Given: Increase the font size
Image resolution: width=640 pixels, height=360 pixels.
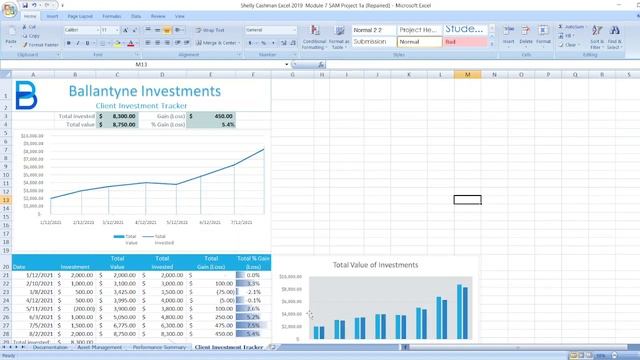Looking at the screenshot, I should tap(126, 30).
